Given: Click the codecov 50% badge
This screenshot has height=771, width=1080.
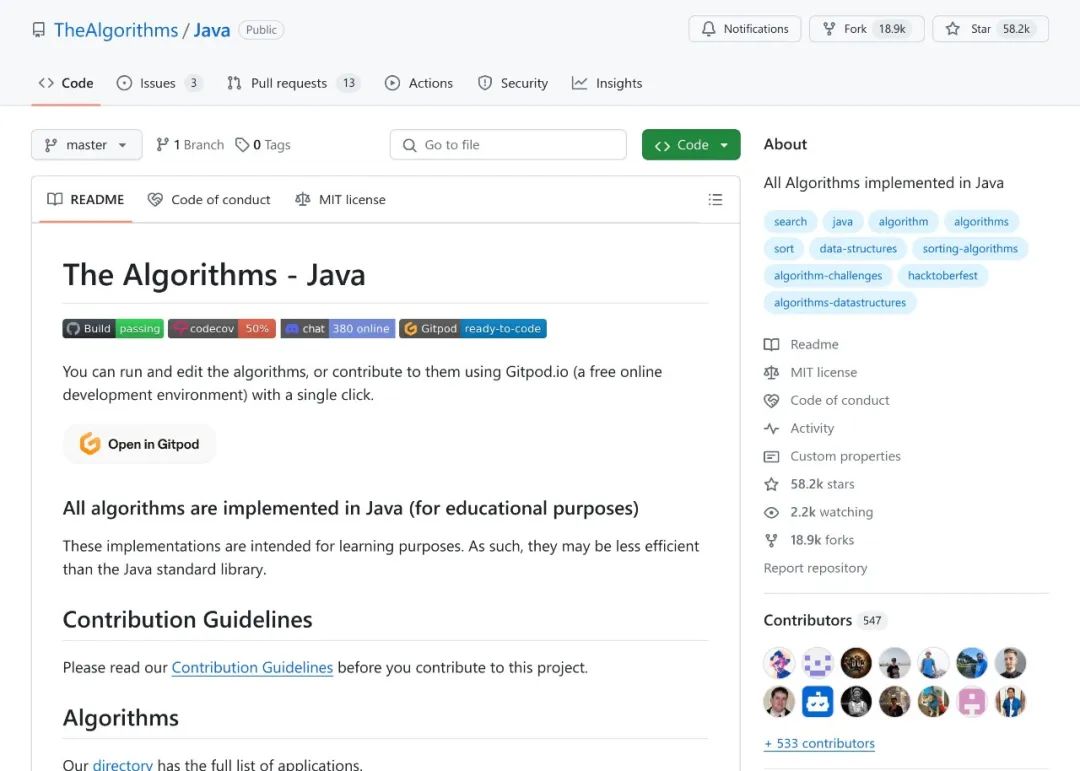Looking at the screenshot, I should tap(222, 329).
